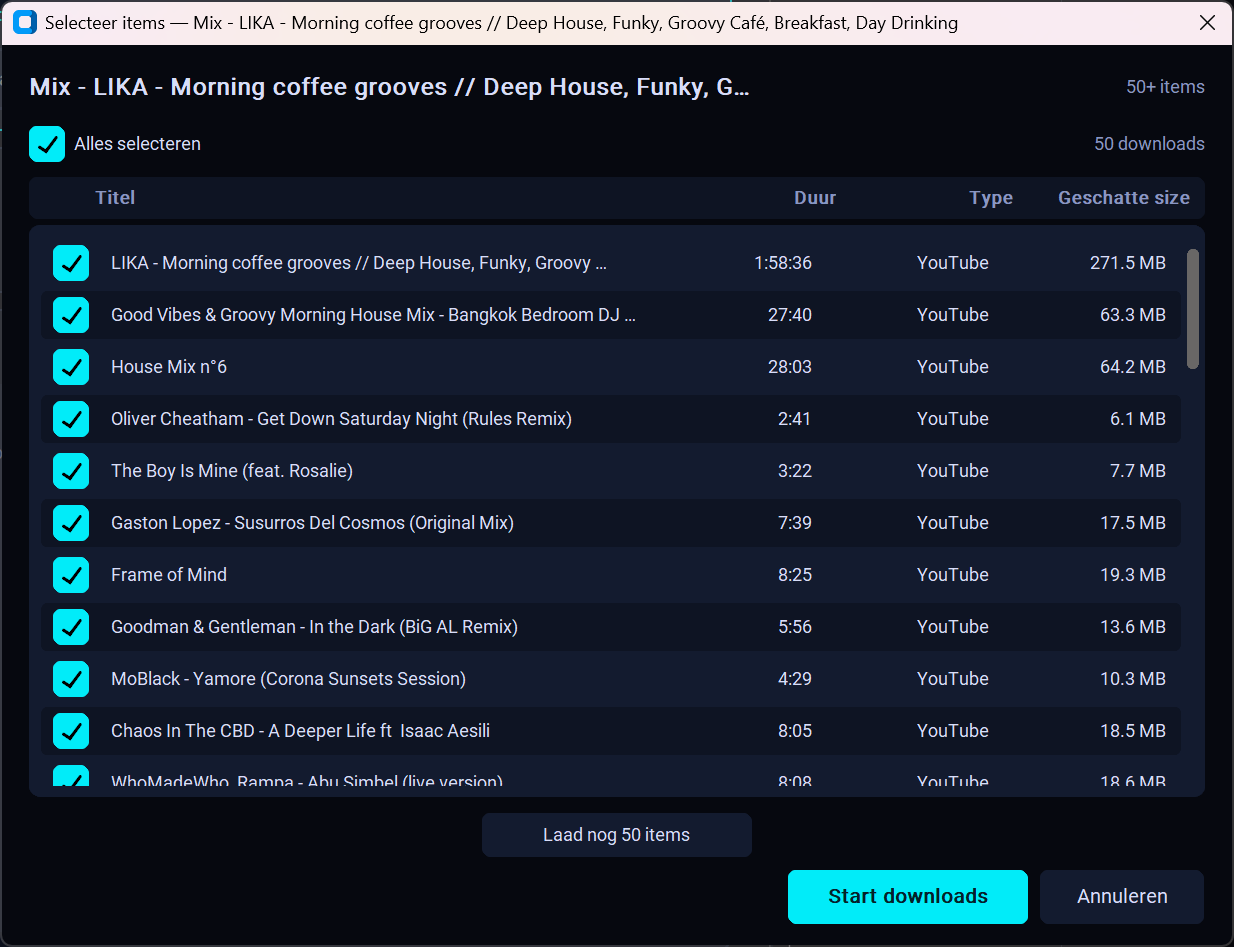This screenshot has height=947, width=1234.
Task: Click the app icon in title bar
Action: [25, 23]
